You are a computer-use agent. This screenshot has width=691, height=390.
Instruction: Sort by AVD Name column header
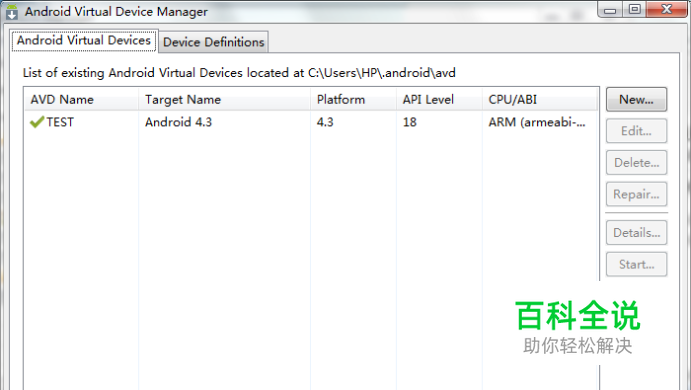81,100
